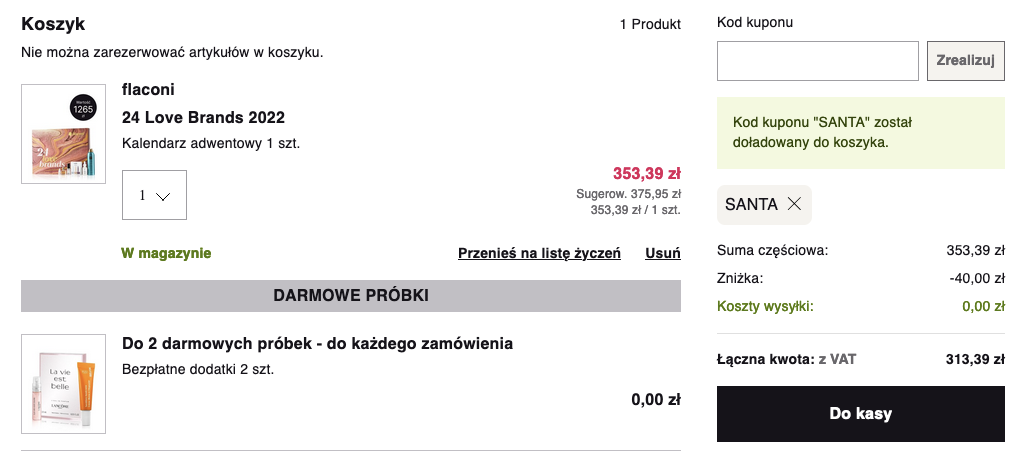The height and width of the screenshot is (461, 1023).
Task: Click the Przenieś na listę życzeń link
Action: (539, 253)
